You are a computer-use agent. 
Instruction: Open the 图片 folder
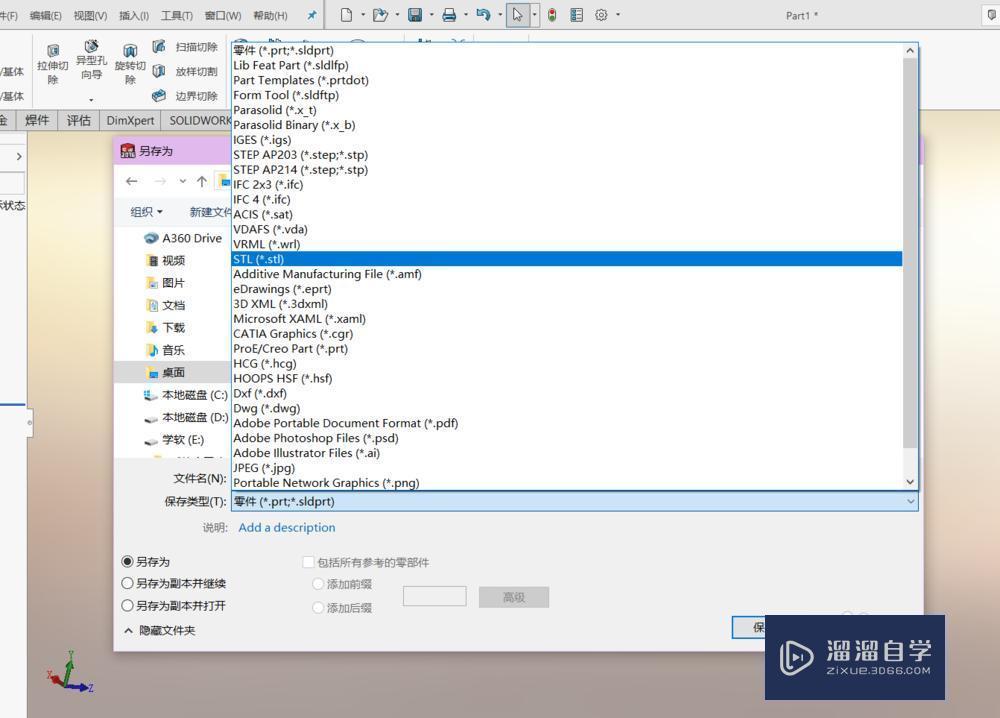click(166, 282)
